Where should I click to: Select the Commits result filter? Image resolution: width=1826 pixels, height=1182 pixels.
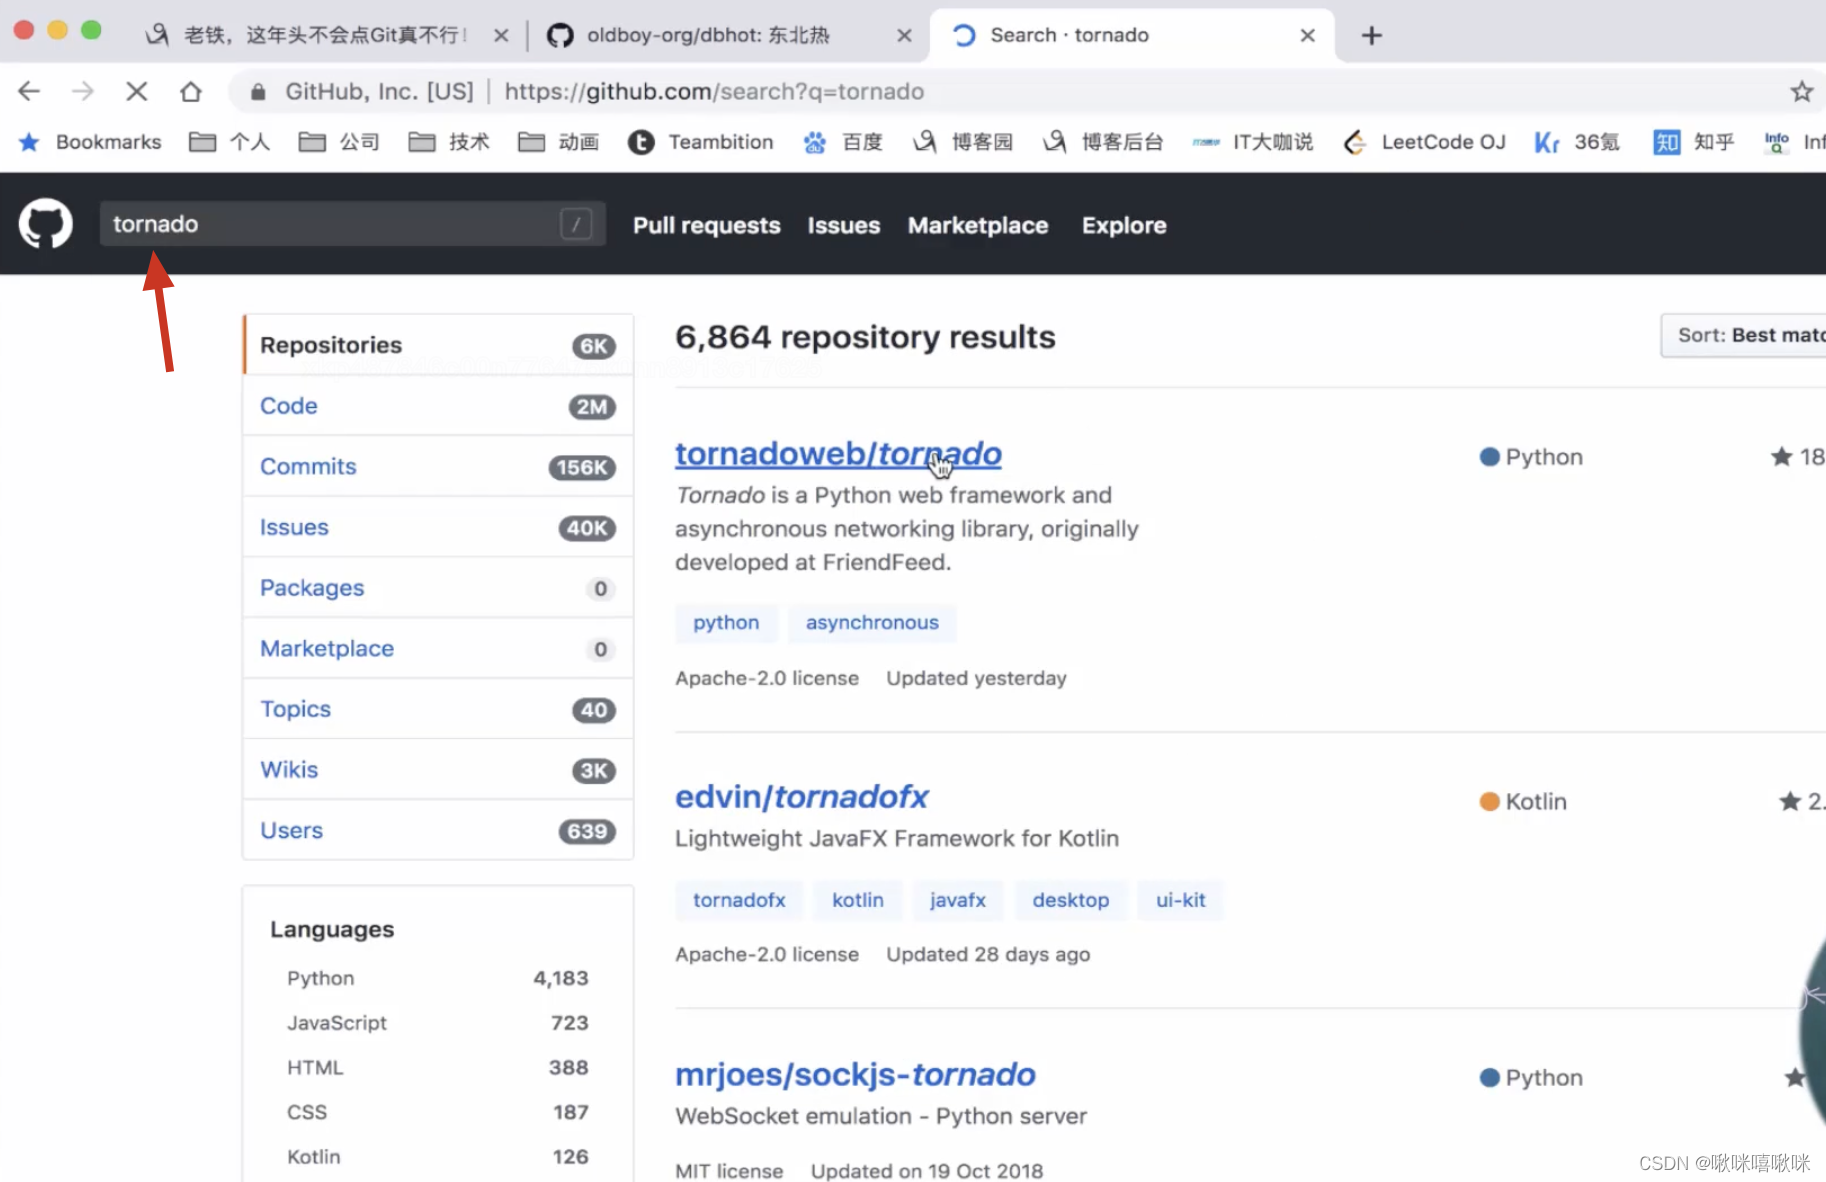pyautogui.click(x=438, y=467)
